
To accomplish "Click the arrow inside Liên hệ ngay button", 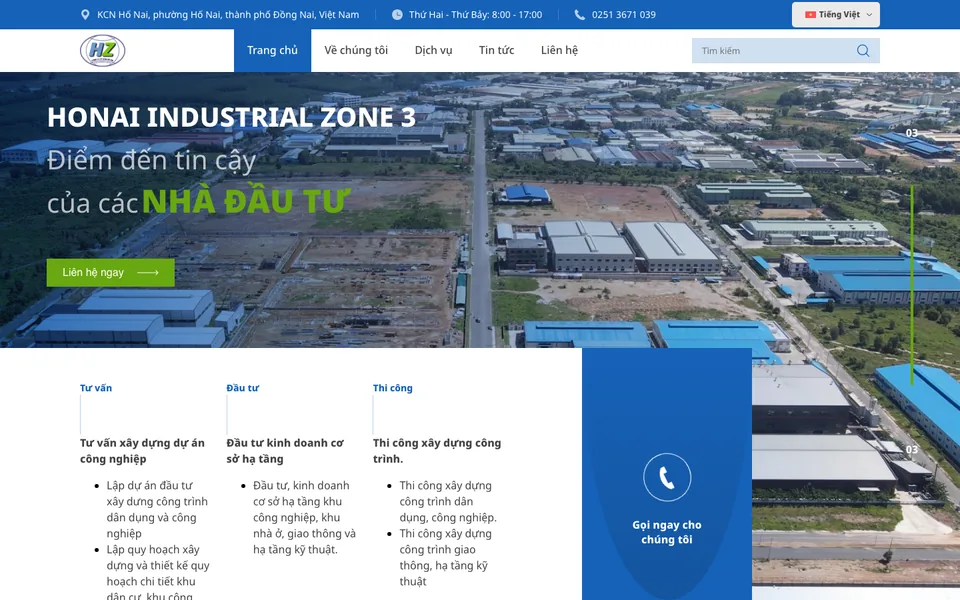I will tap(148, 272).
